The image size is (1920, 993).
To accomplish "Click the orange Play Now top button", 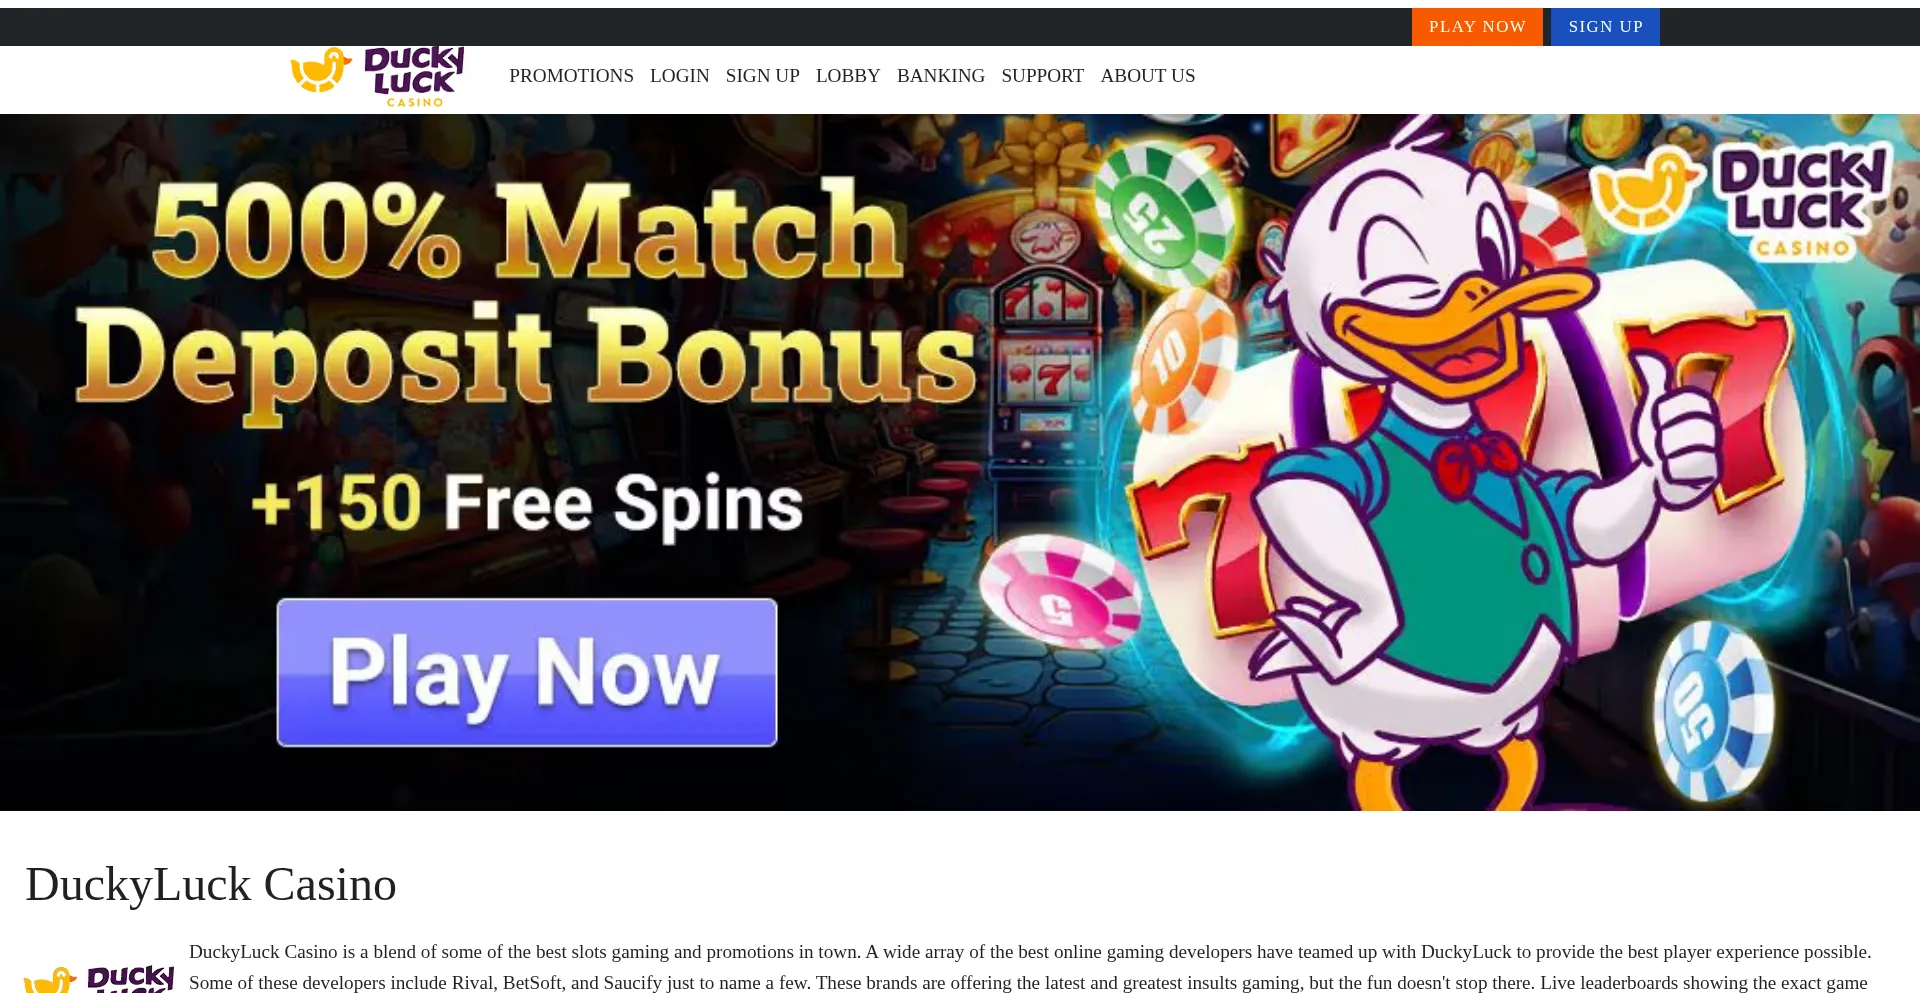I will click(1477, 27).
